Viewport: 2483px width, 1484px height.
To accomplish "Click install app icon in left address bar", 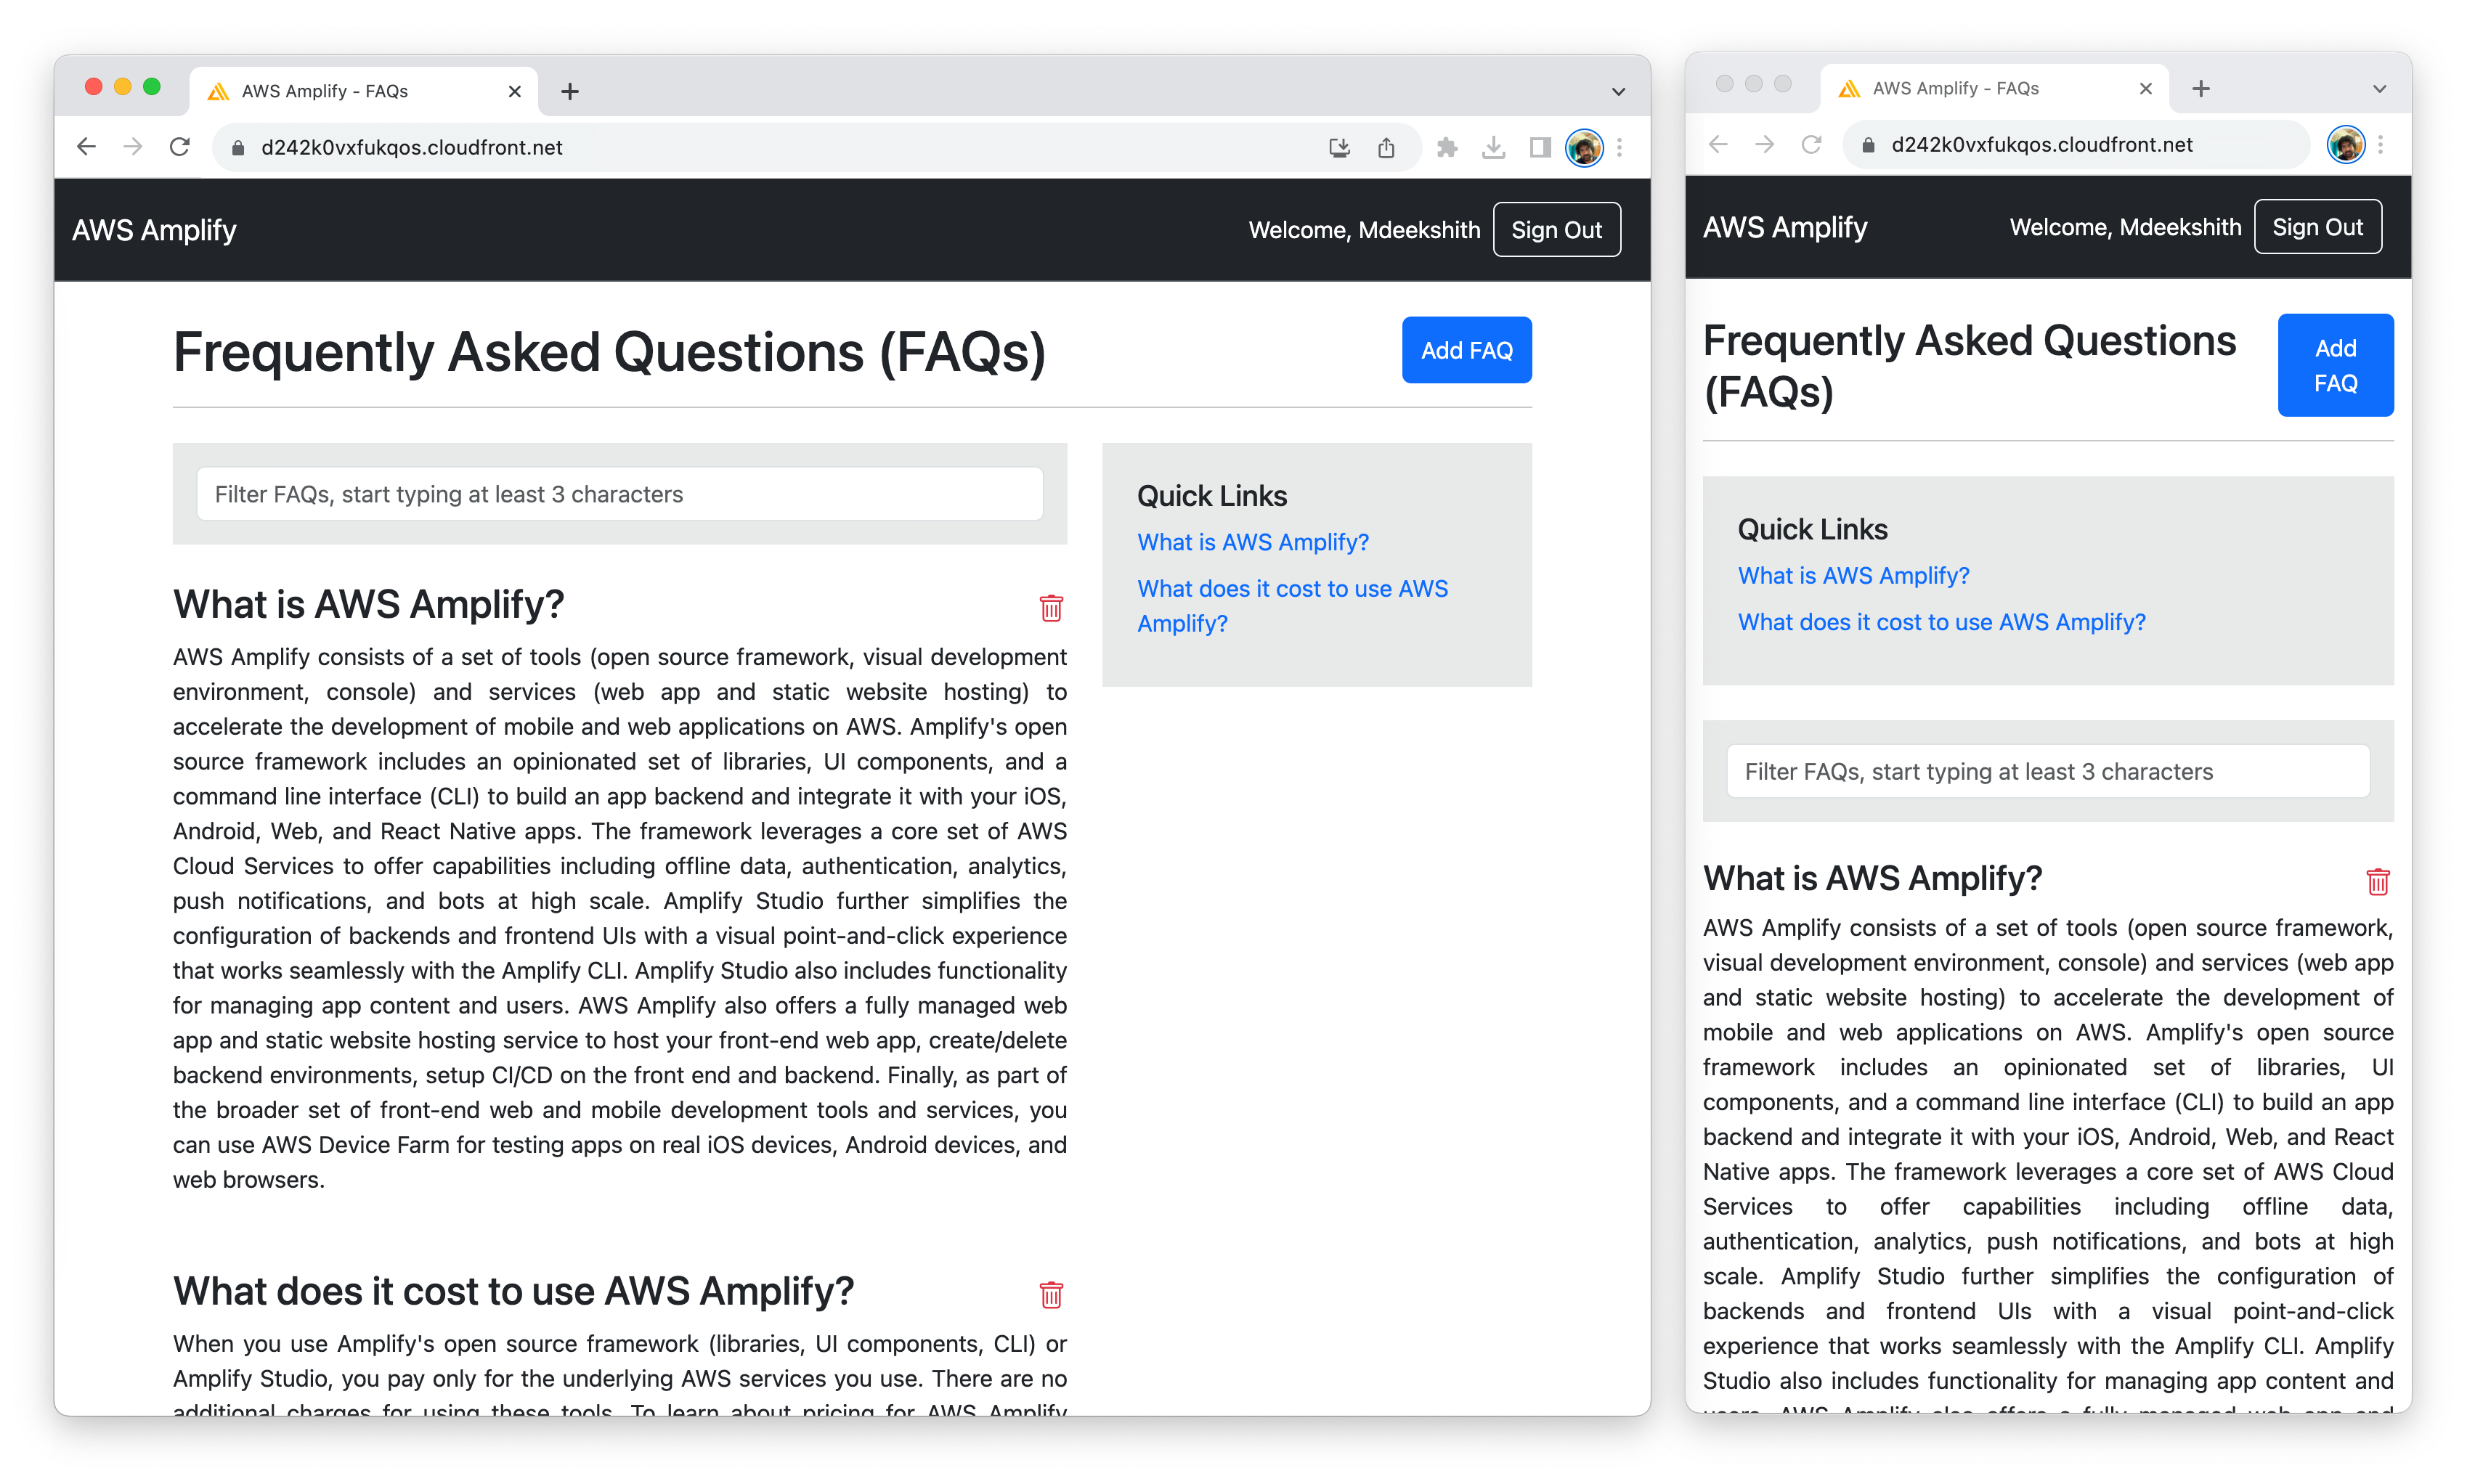I will 1339,148.
